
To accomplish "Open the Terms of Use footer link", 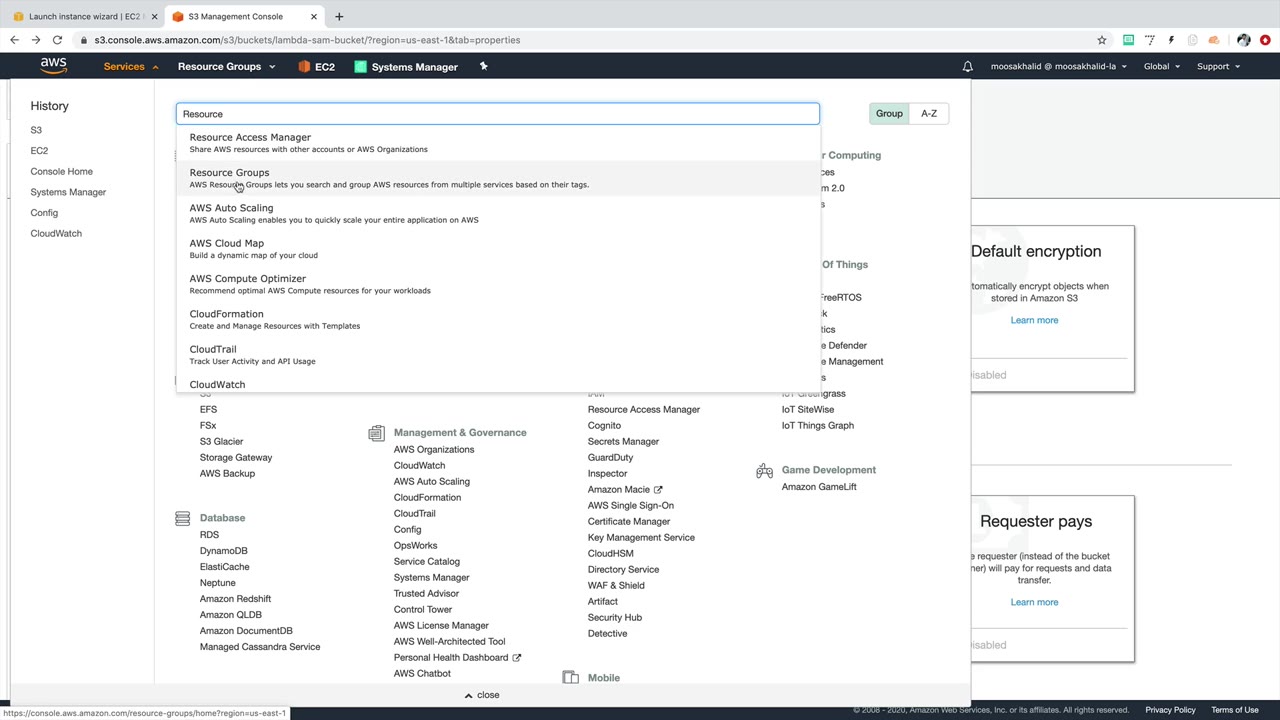I will [1235, 710].
